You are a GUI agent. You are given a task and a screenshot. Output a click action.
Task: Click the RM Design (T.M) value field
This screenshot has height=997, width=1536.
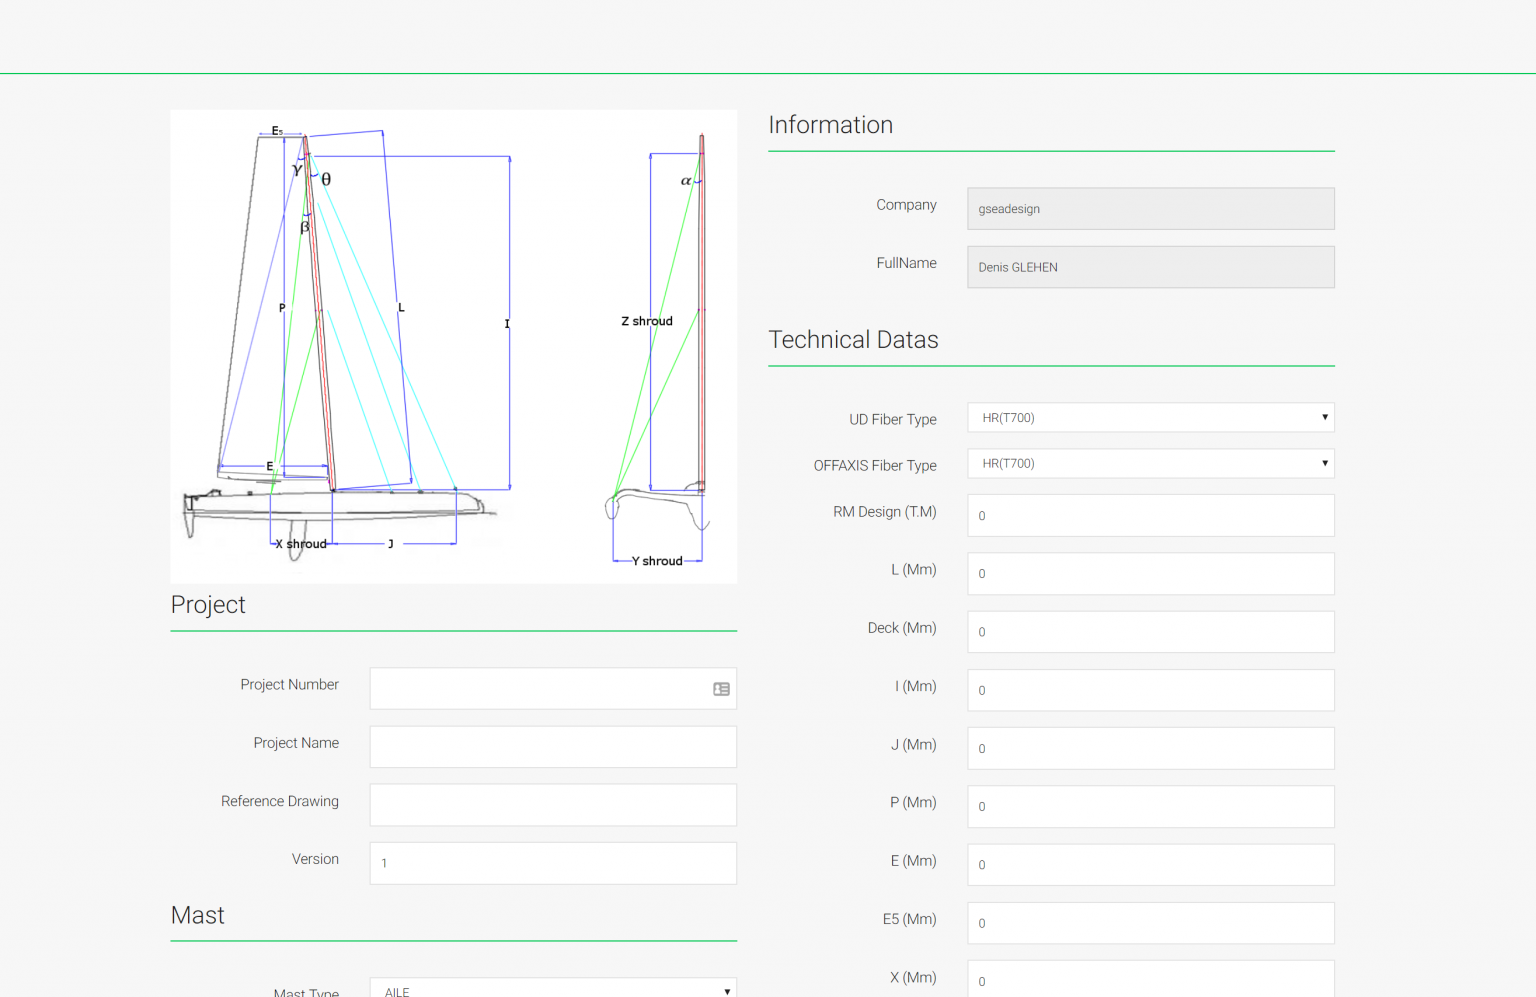pyautogui.click(x=1150, y=515)
